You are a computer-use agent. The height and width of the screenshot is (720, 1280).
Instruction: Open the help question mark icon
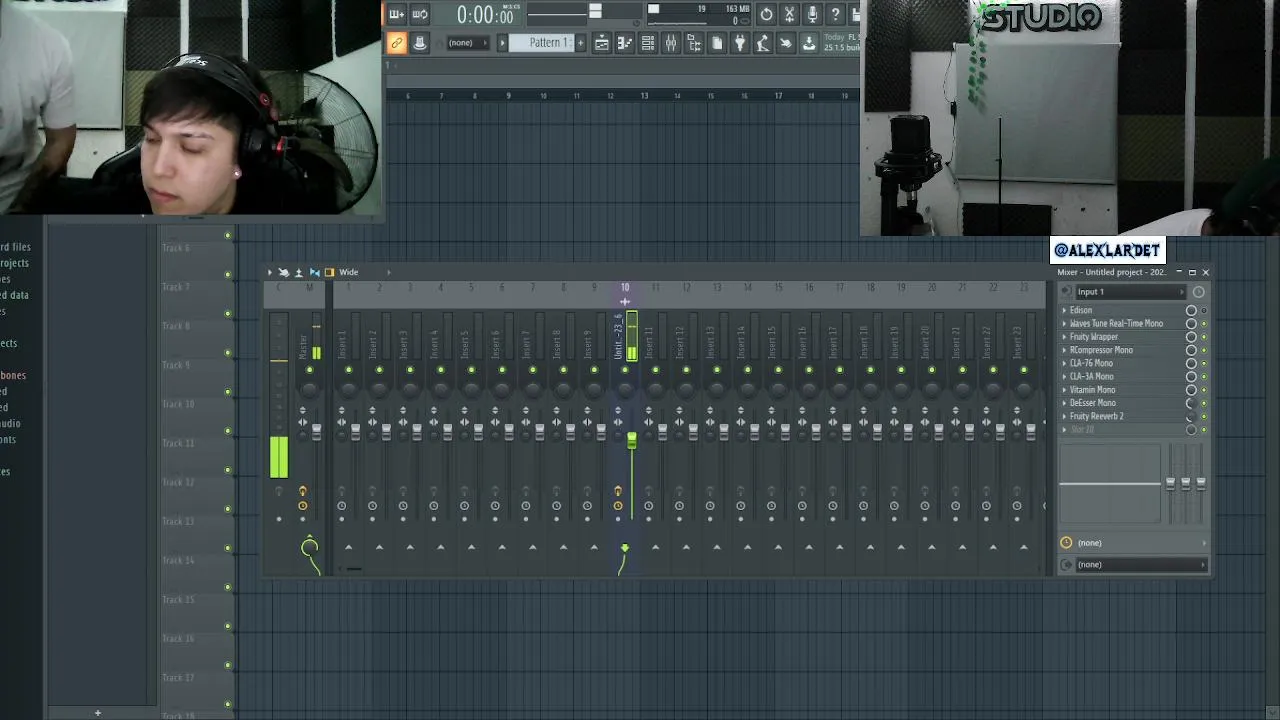point(835,14)
